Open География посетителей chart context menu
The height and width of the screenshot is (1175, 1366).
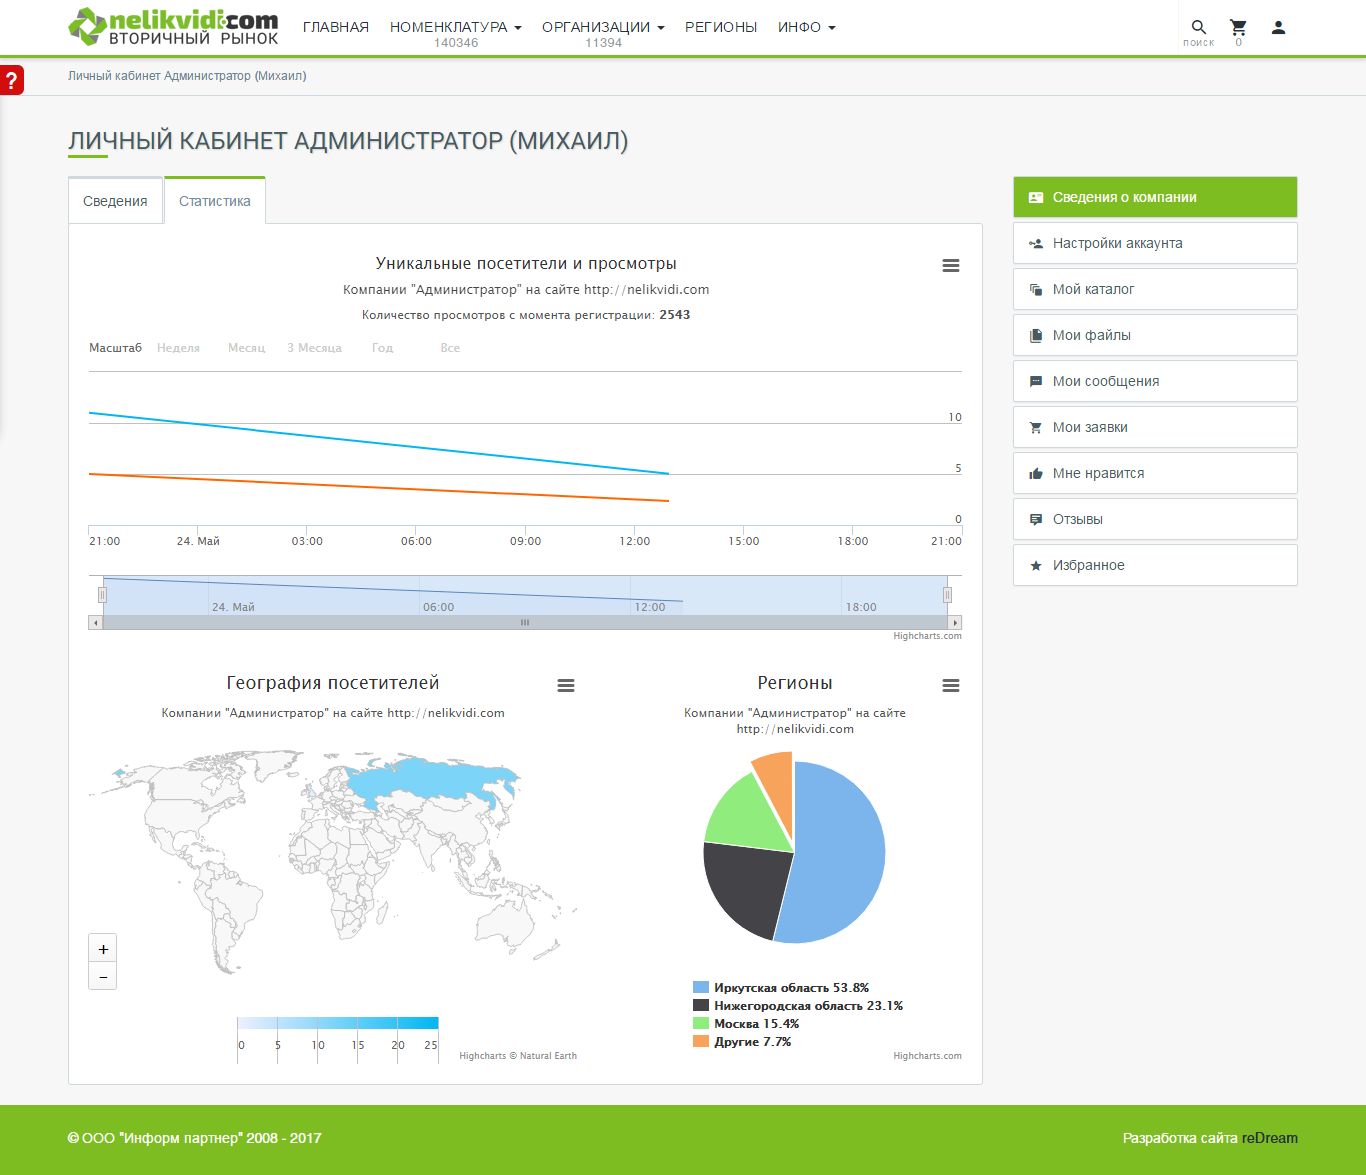[x=566, y=686]
